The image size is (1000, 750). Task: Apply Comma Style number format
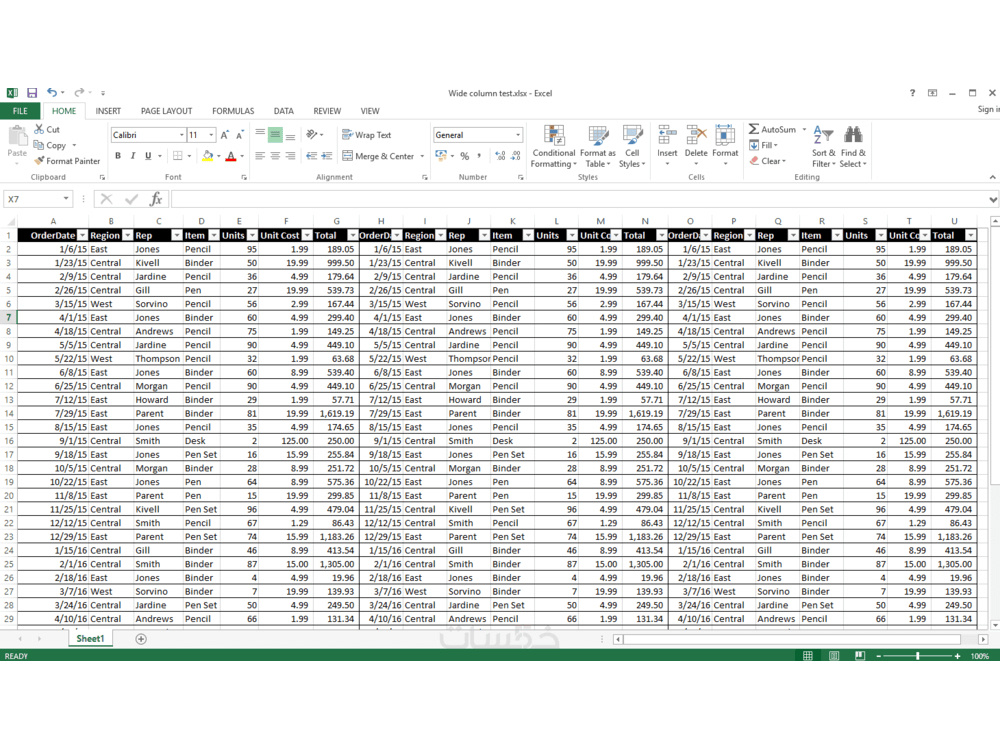pos(480,156)
